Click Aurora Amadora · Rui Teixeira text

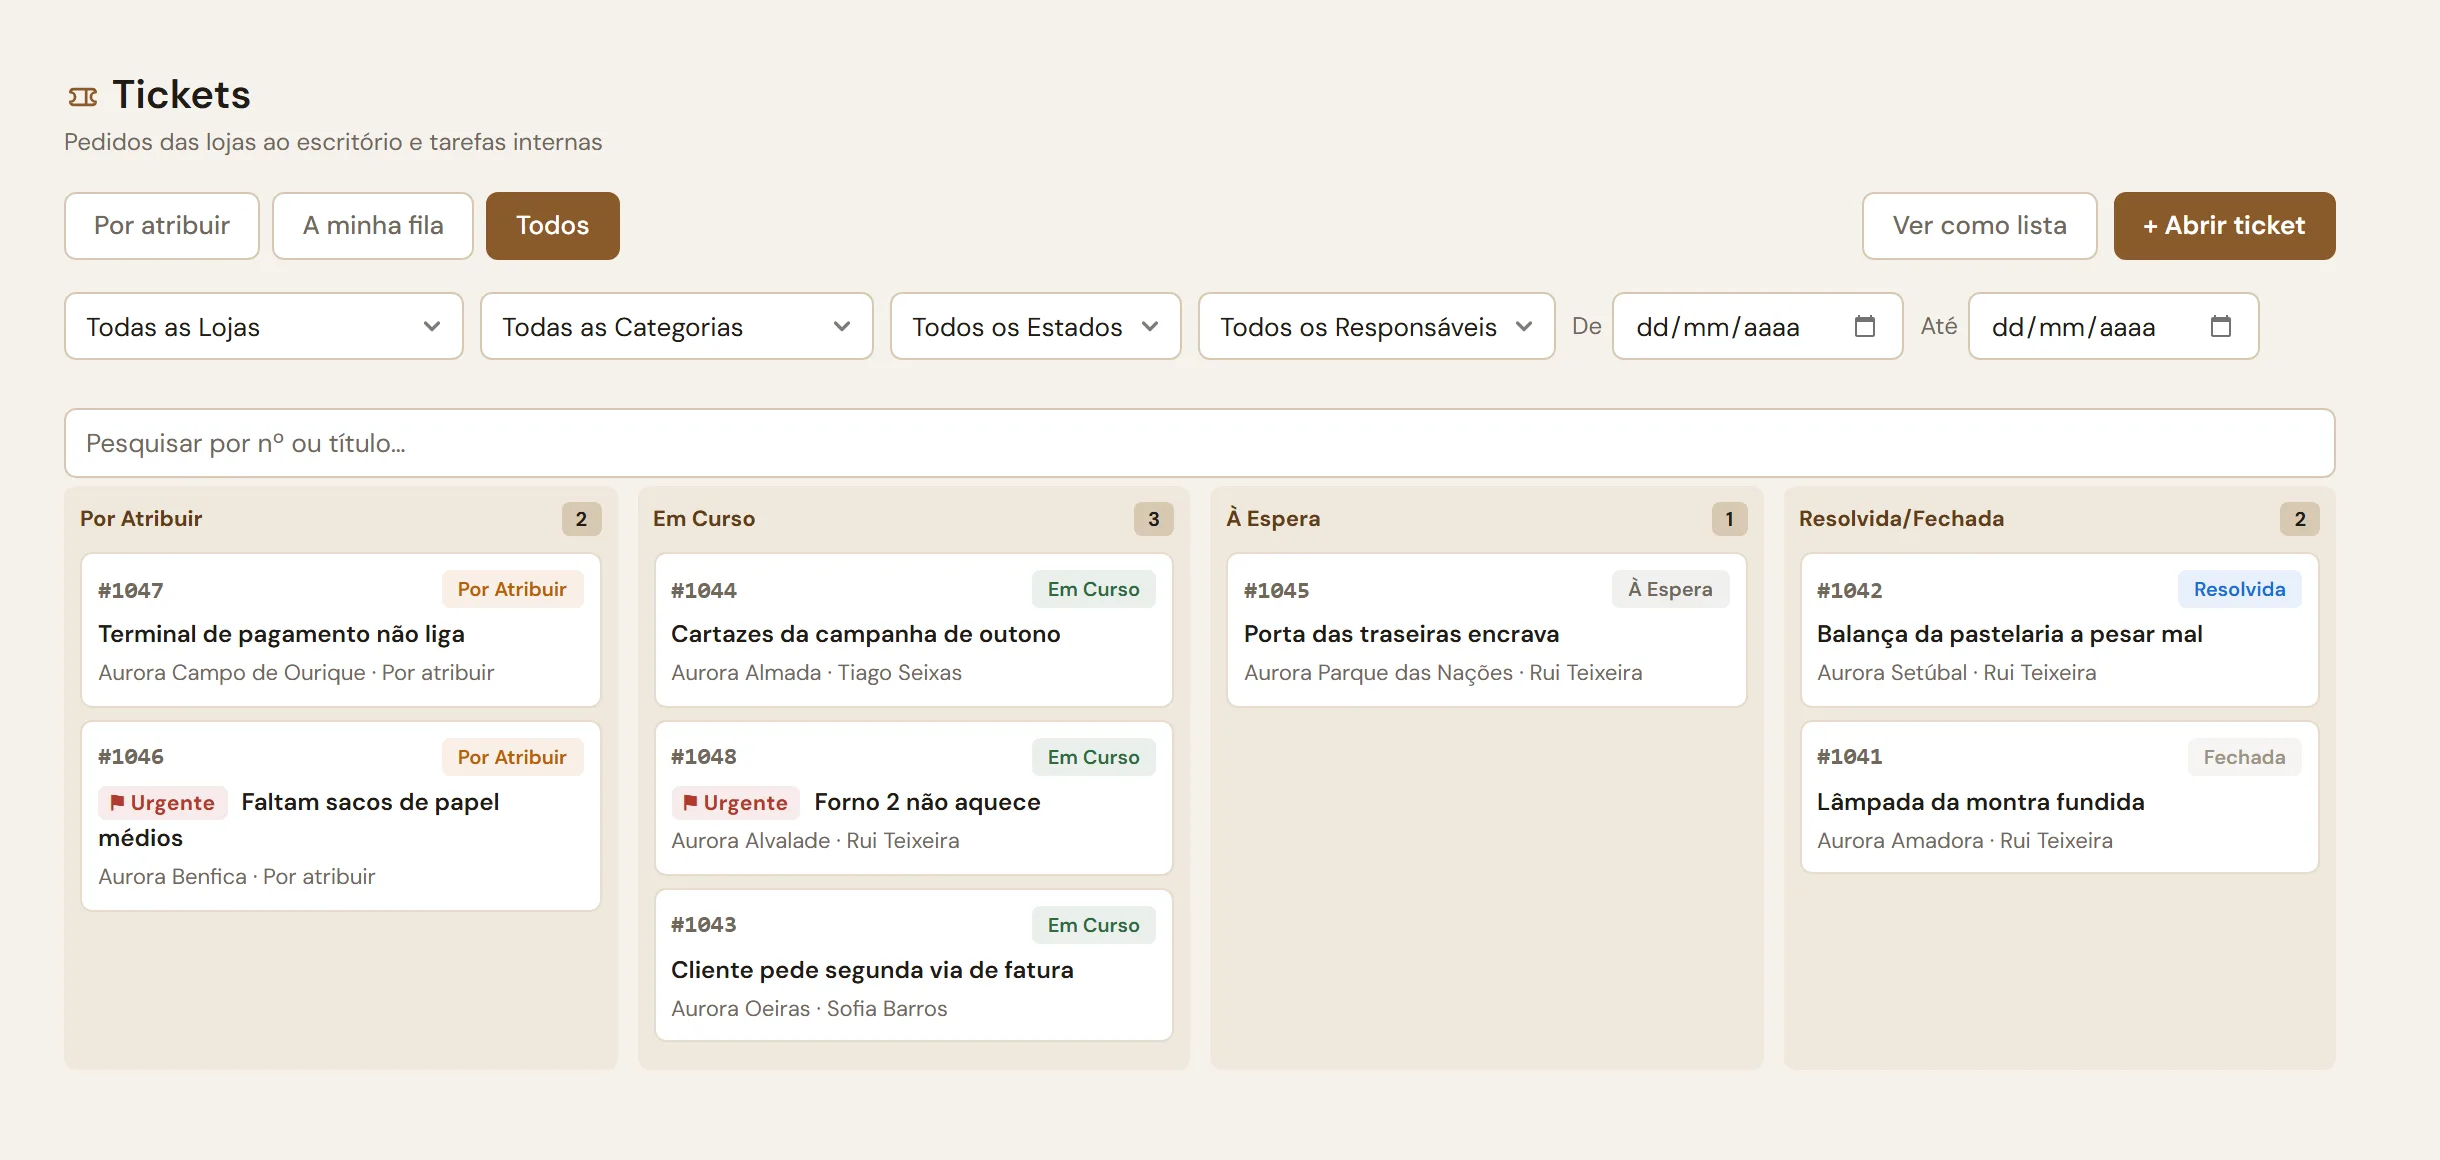pyautogui.click(x=1965, y=841)
